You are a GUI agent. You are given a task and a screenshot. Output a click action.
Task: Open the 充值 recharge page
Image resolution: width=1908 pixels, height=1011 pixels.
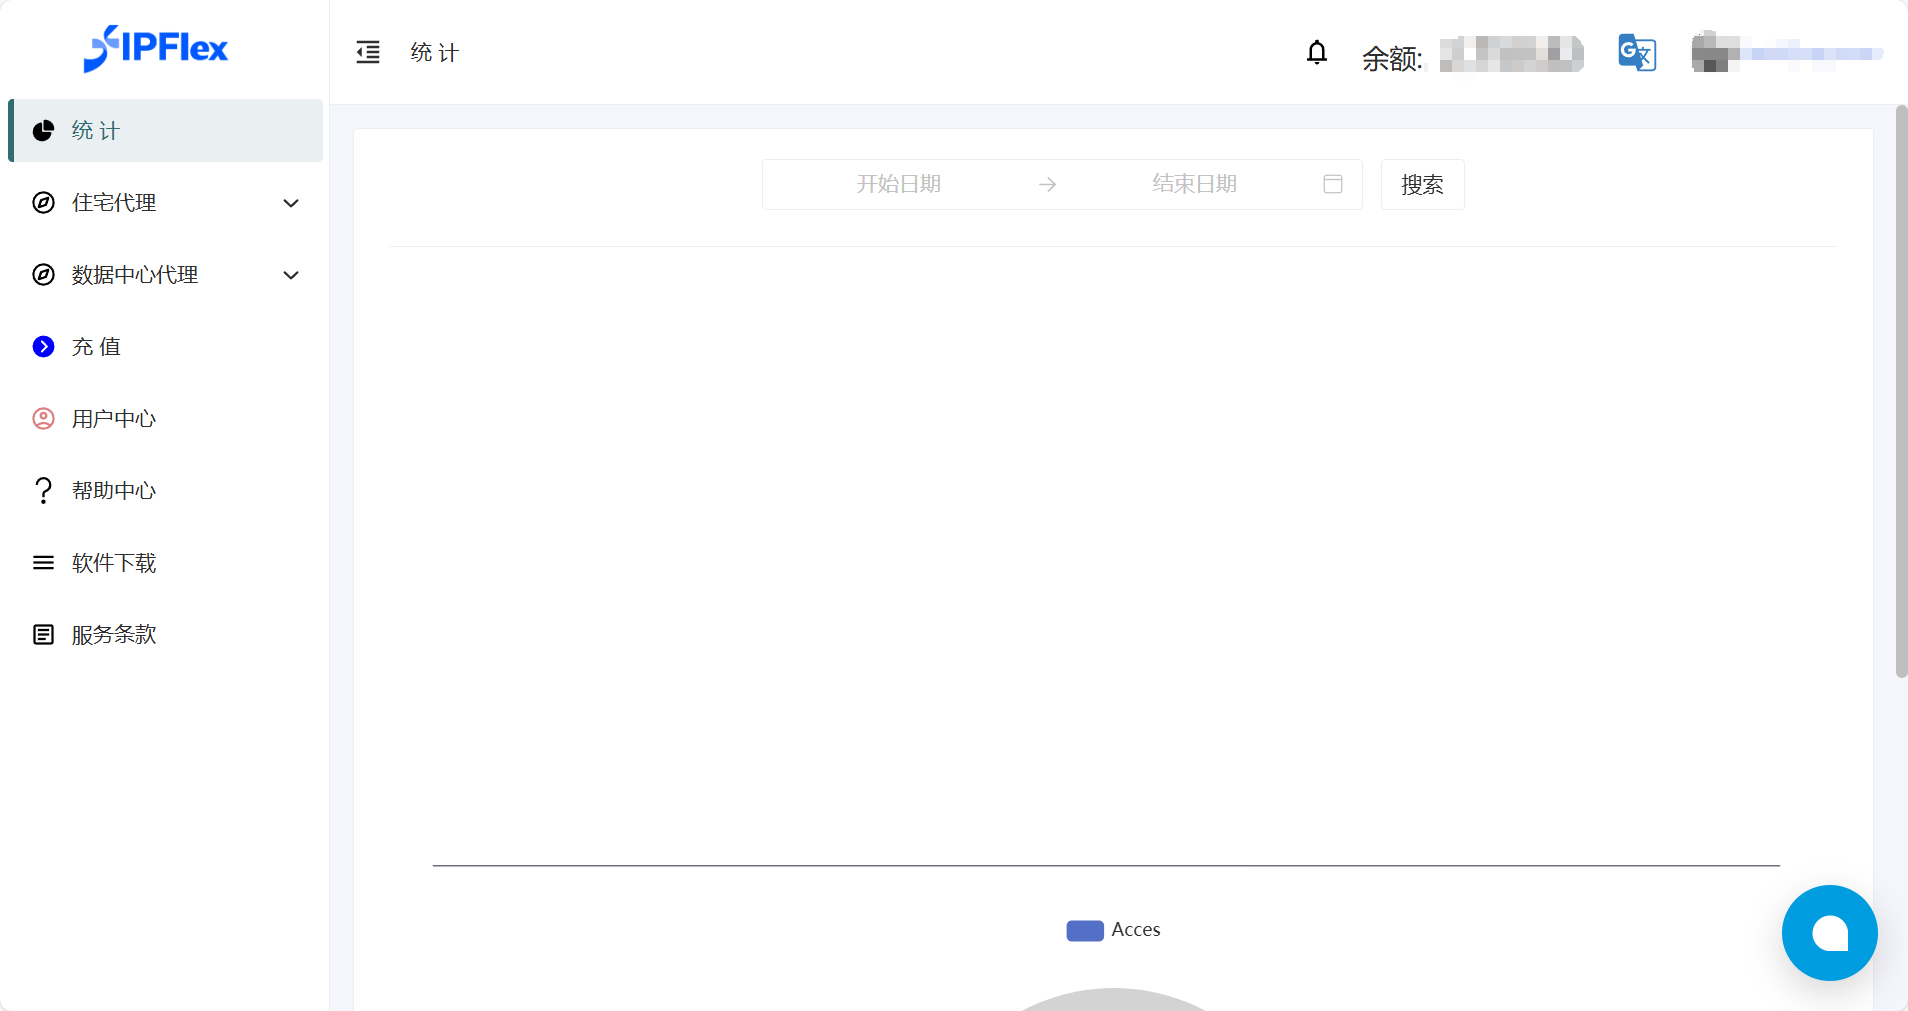(x=96, y=347)
